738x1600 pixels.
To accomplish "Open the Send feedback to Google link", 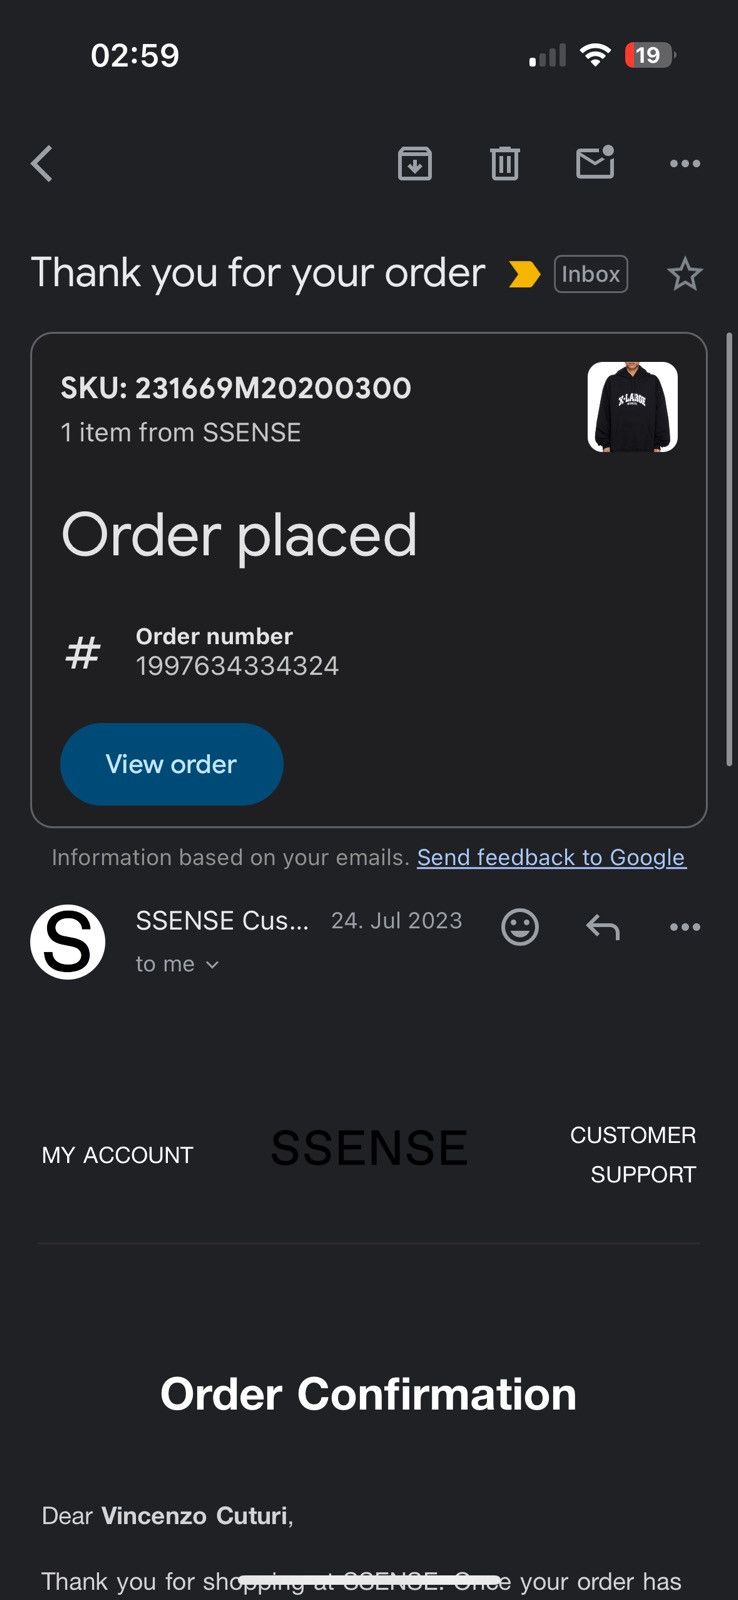I will [551, 857].
